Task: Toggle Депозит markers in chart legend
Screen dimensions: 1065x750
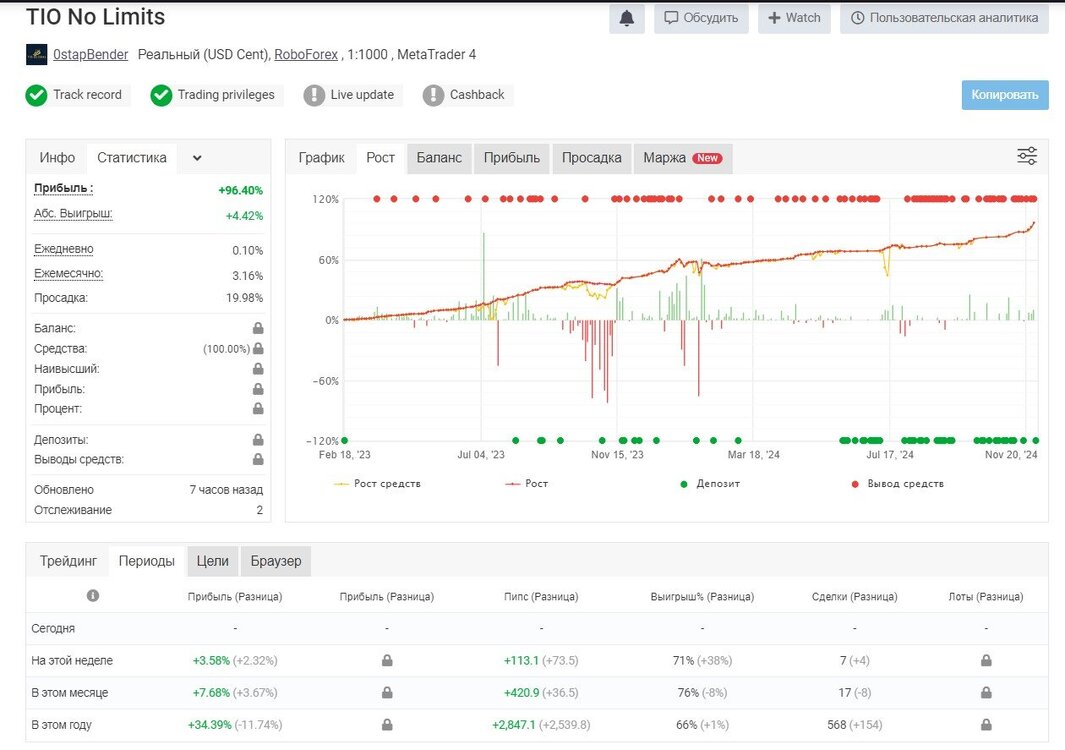Action: pos(710,484)
